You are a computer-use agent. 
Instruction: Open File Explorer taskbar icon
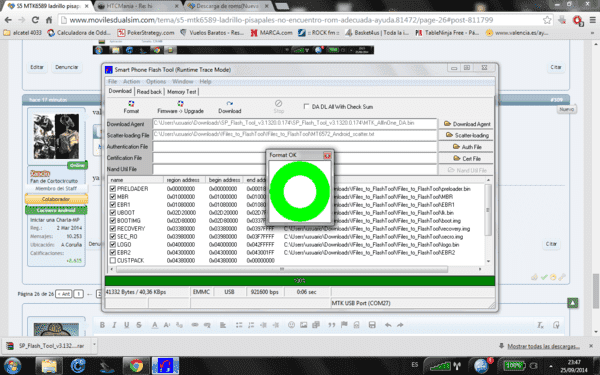[49, 366]
